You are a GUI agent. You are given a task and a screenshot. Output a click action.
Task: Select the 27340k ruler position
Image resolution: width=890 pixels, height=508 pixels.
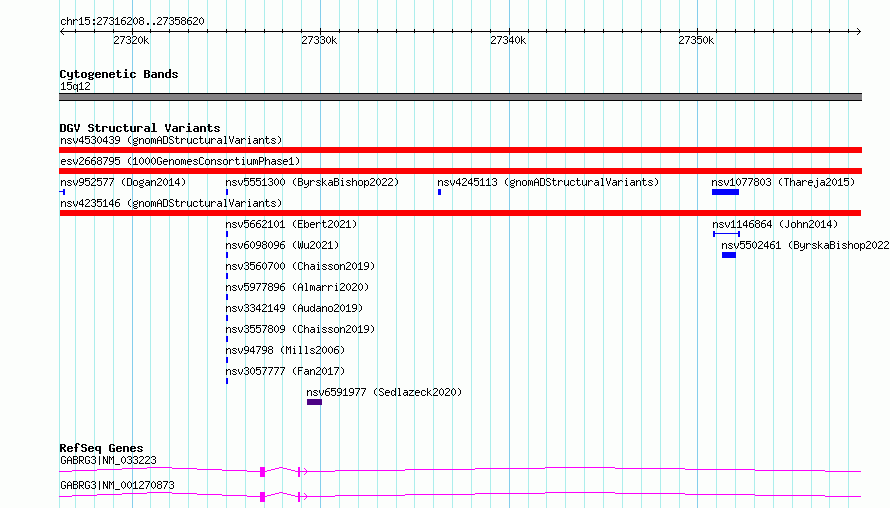tap(508, 40)
